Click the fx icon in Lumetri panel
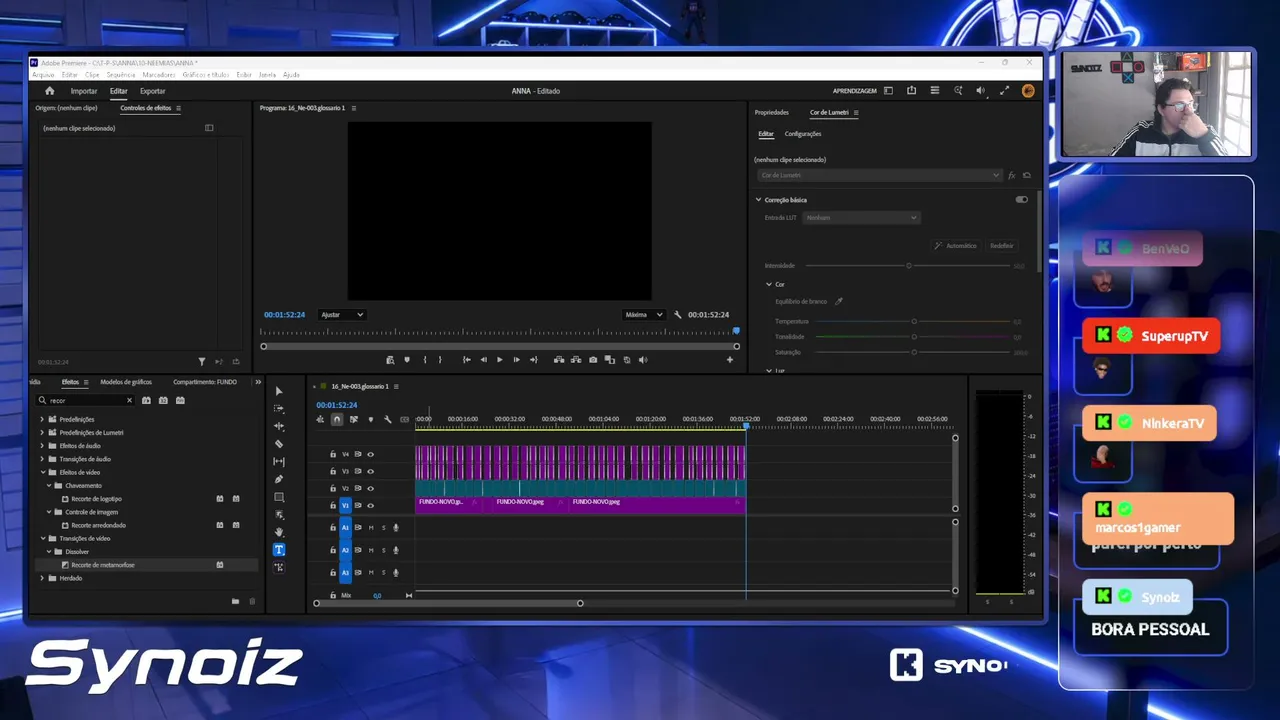Screen dimensions: 1280x720 coord(1012,175)
